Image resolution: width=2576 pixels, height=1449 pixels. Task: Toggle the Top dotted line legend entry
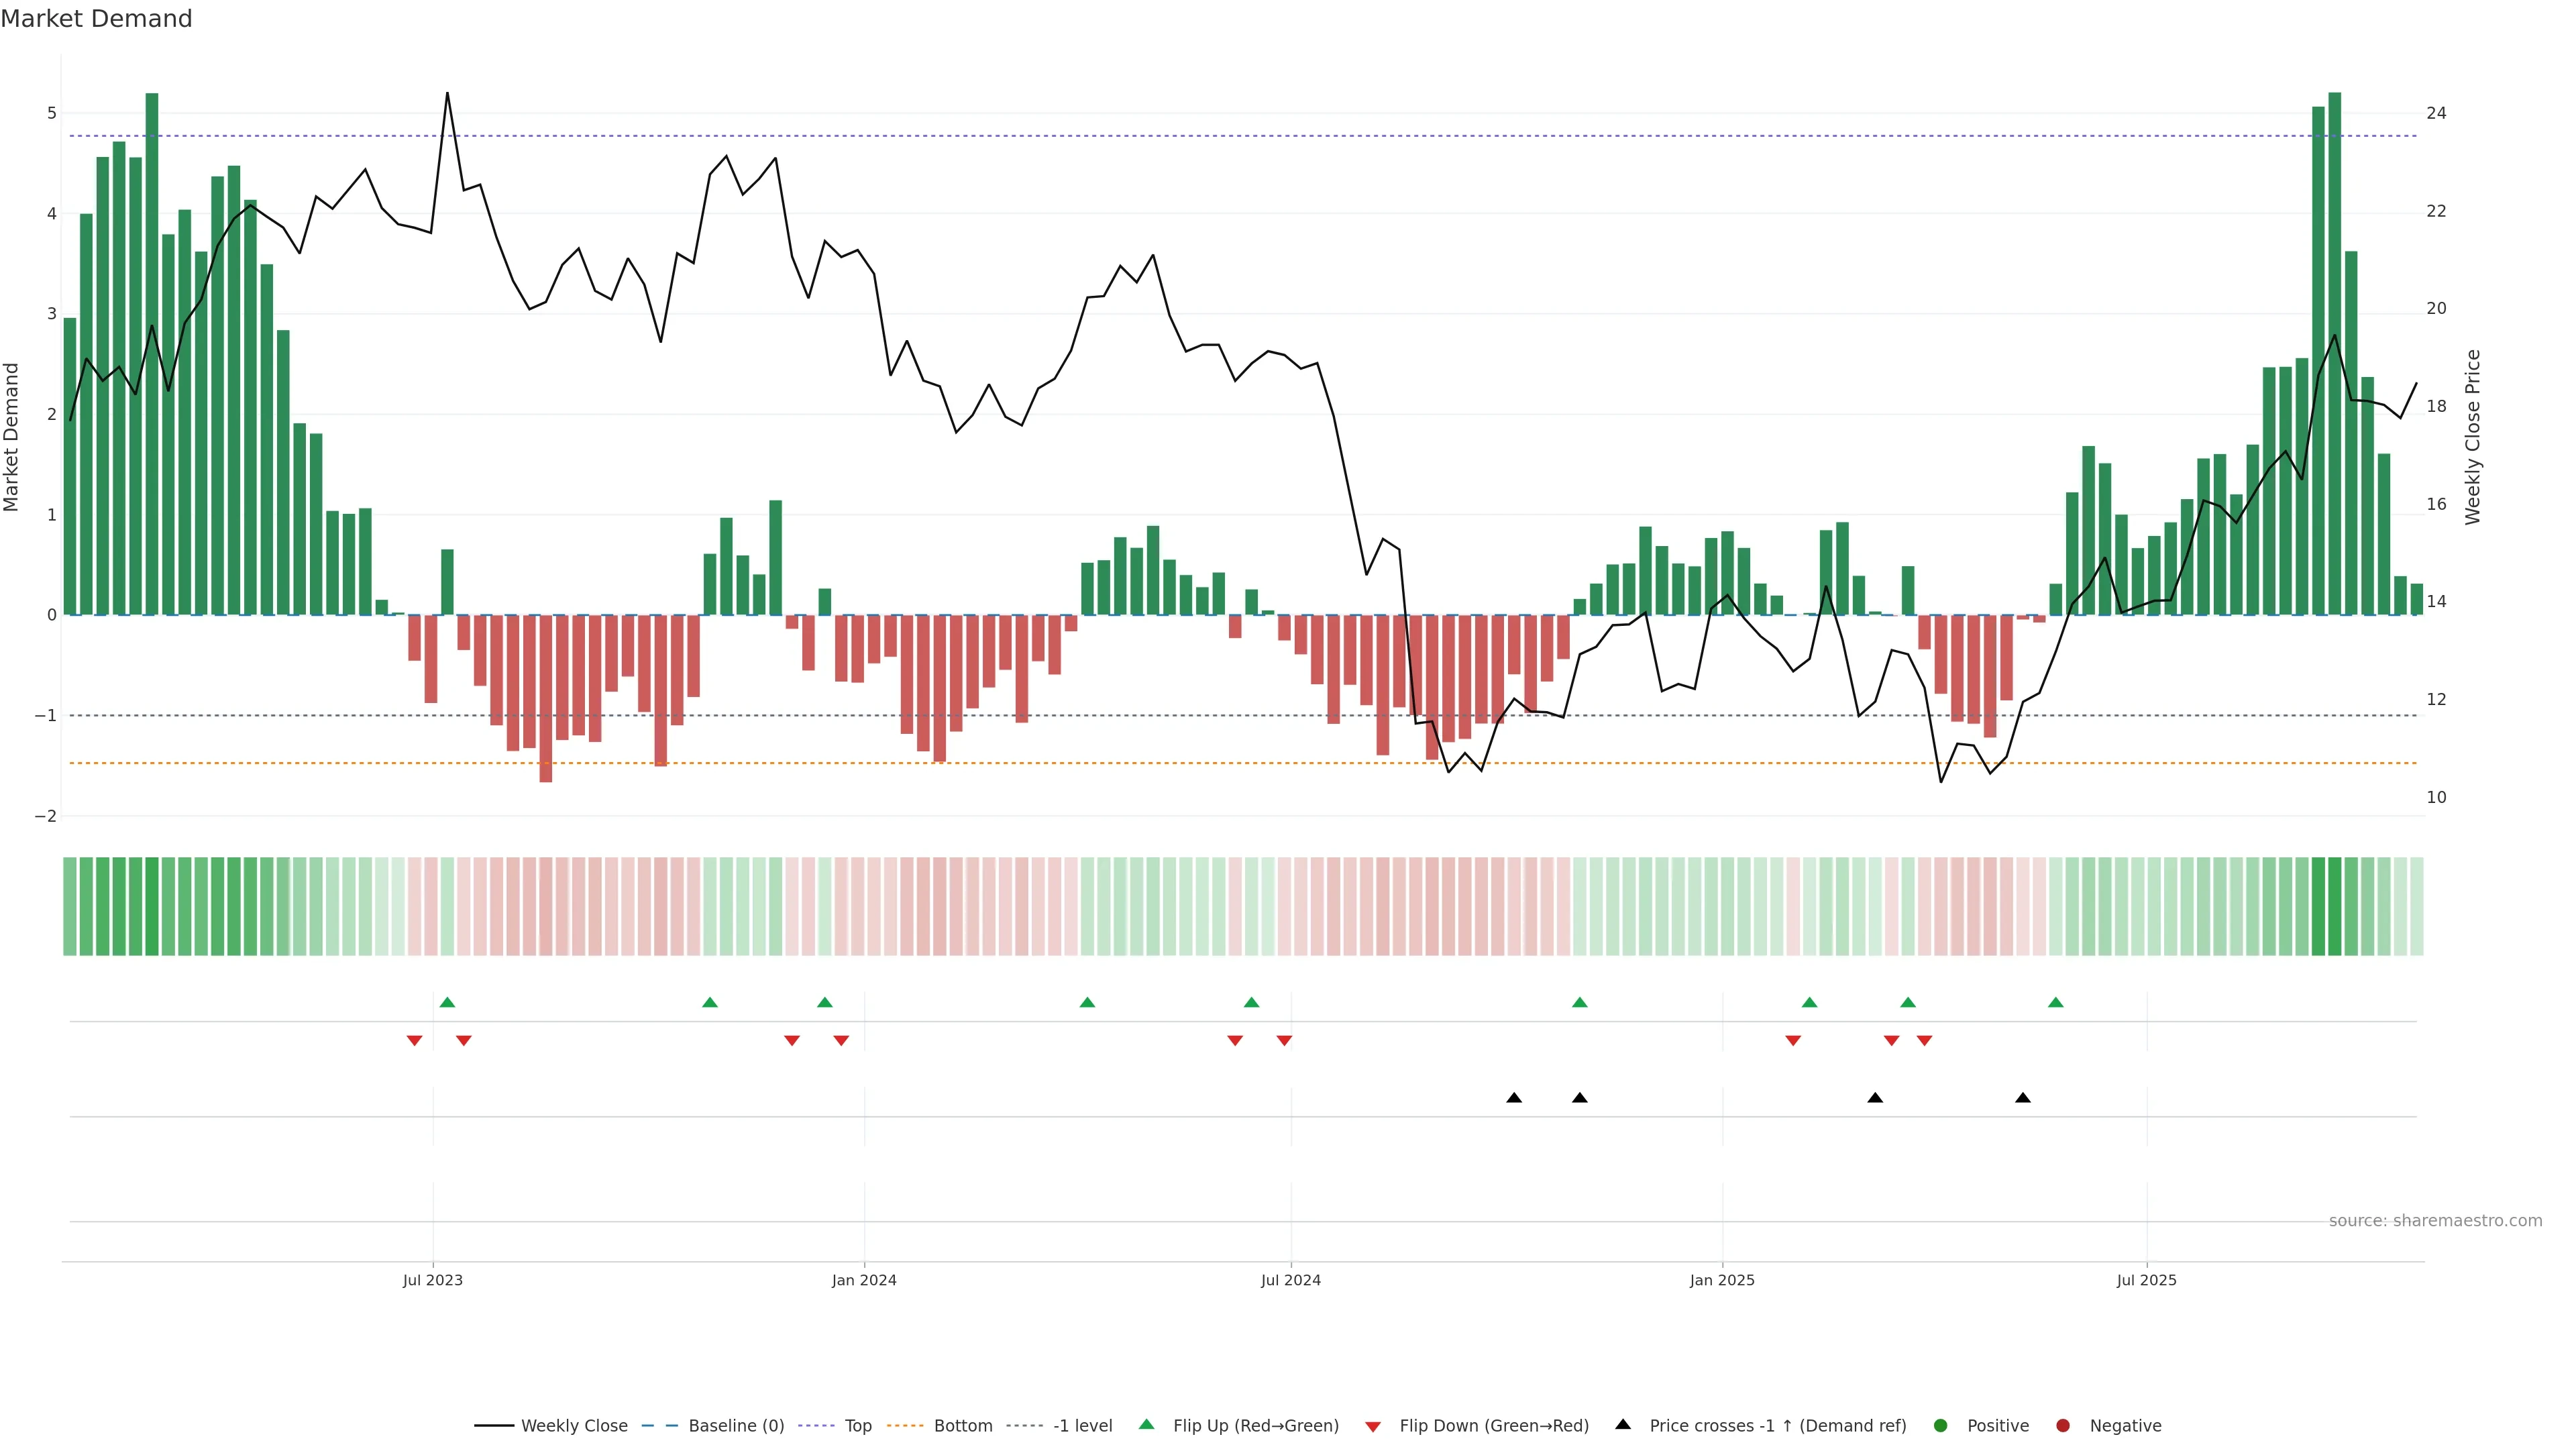(x=857, y=1425)
